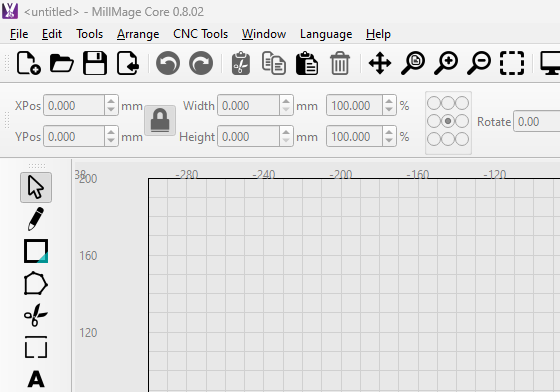Open the Edit menu
This screenshot has width=560, height=392.
pyautogui.click(x=52, y=34)
